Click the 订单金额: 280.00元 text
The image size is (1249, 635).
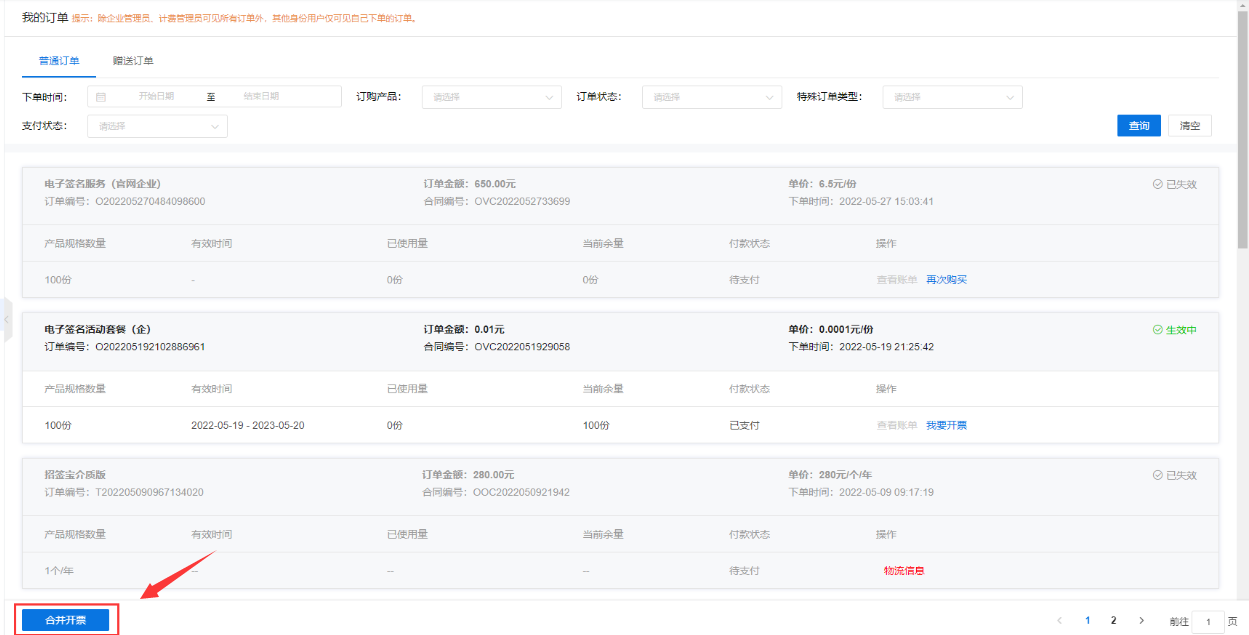(x=468, y=475)
